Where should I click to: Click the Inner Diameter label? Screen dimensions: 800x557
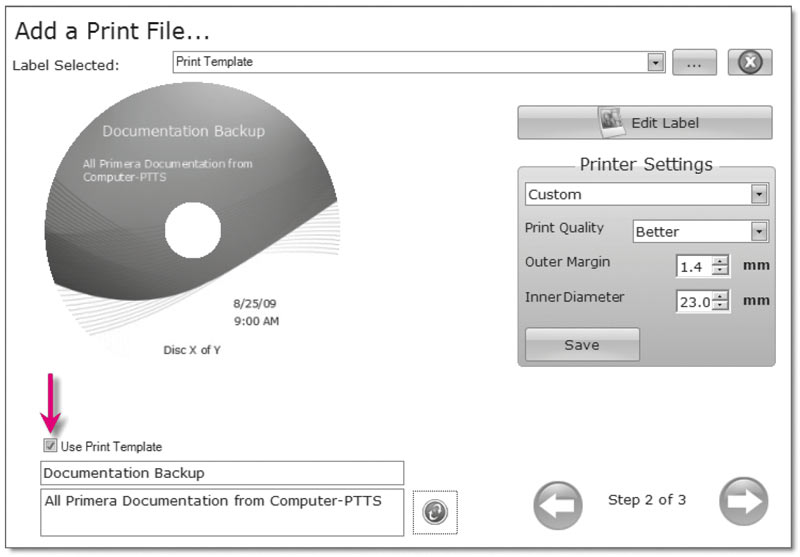(574, 297)
